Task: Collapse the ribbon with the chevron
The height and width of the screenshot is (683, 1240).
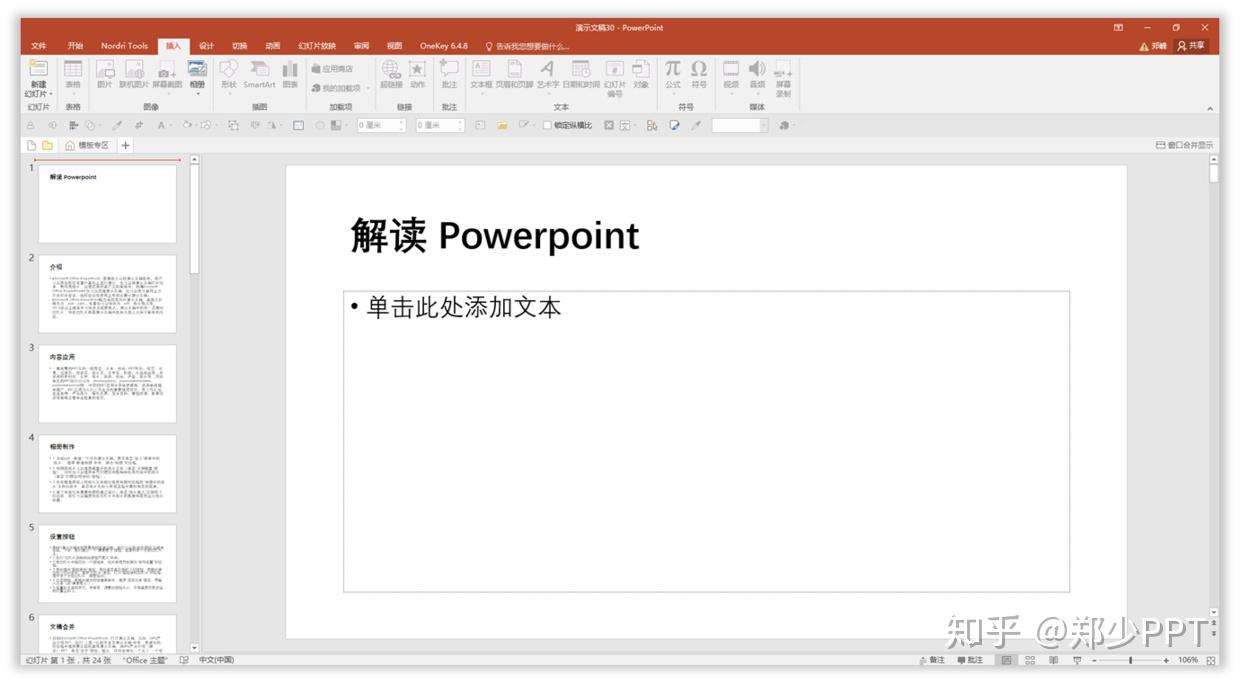Action: [1210, 108]
